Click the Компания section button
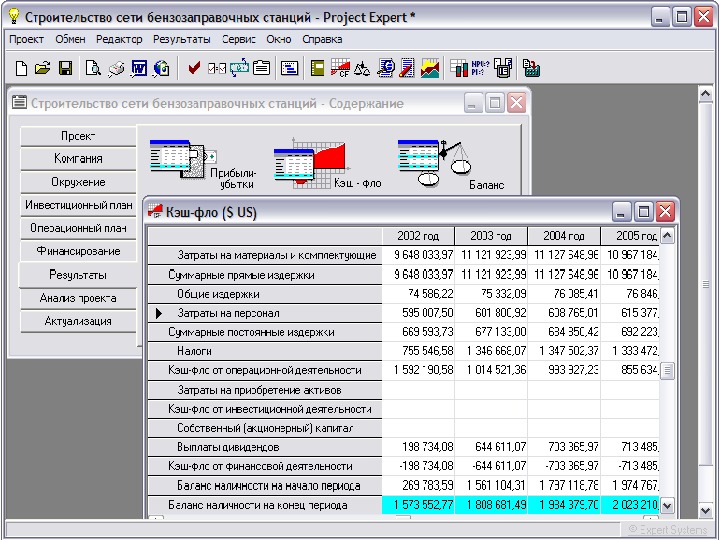The width and height of the screenshot is (720, 540). (x=78, y=158)
